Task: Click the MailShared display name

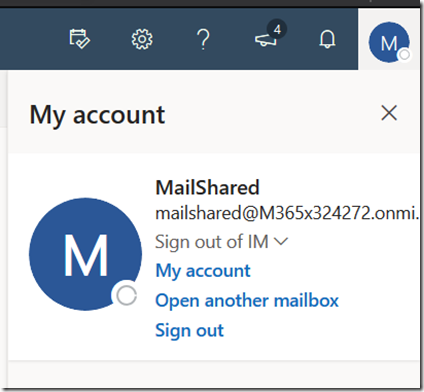Action: [x=207, y=187]
